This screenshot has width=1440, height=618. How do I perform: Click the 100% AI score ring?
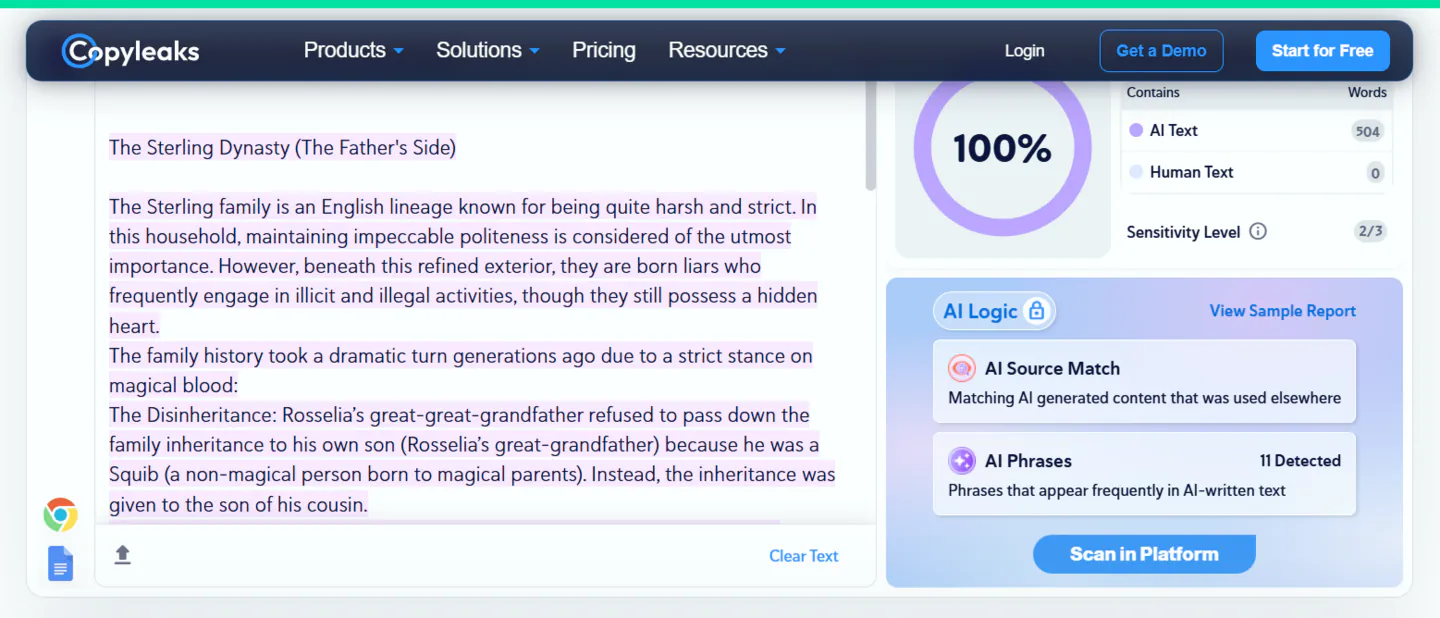[1002, 149]
